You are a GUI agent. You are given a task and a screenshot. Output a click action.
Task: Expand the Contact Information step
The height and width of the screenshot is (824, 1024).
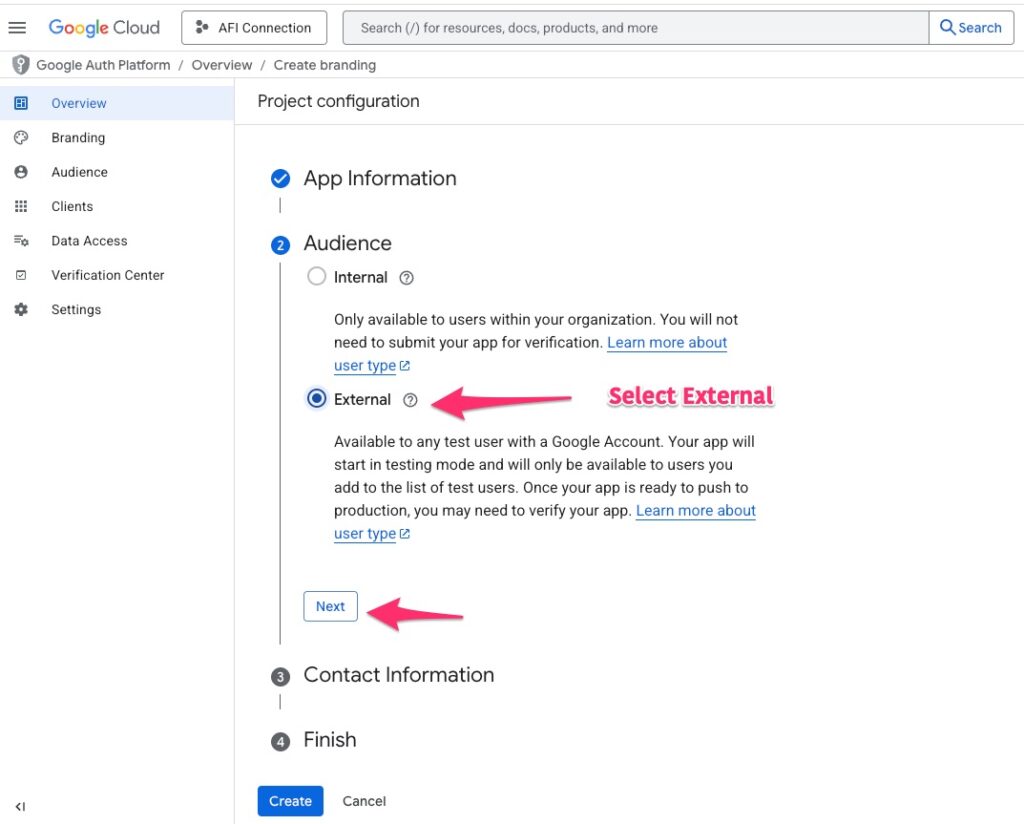[398, 675]
